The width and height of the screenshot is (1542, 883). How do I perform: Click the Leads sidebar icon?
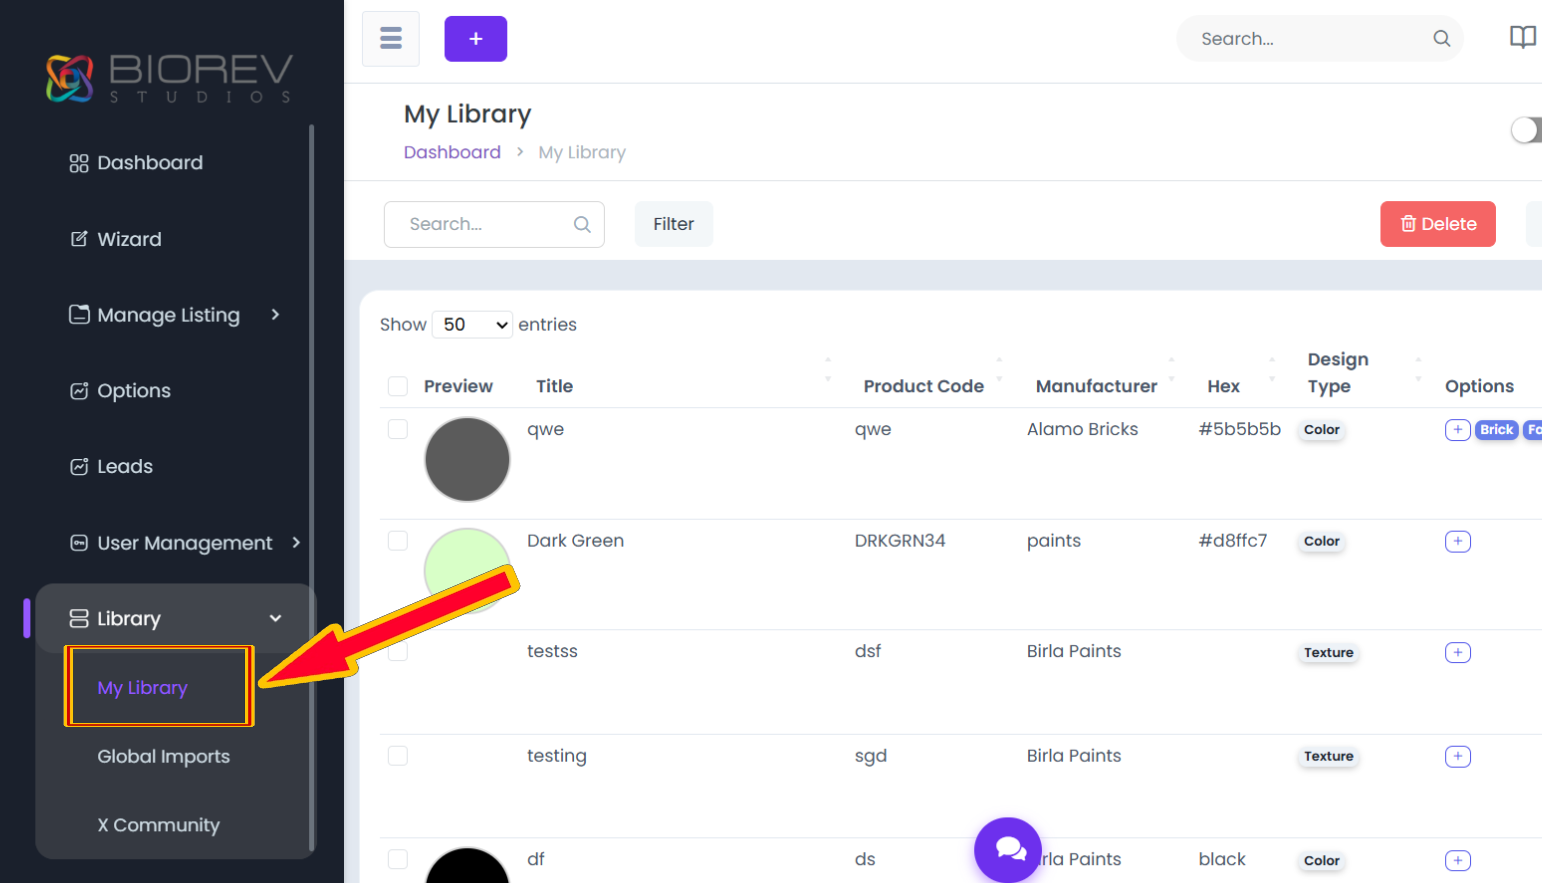pos(79,467)
